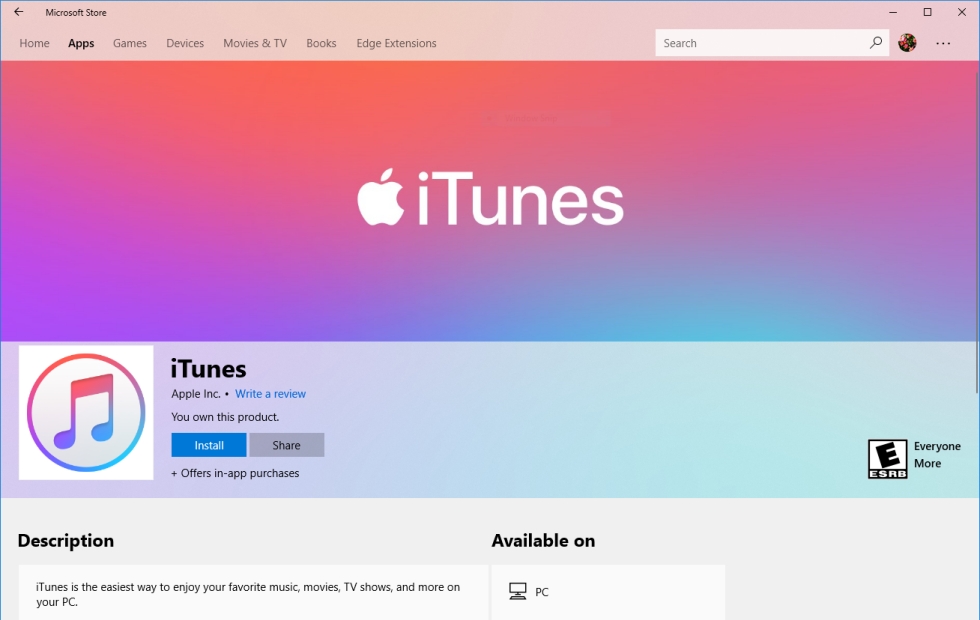Image resolution: width=980 pixels, height=620 pixels.
Task: Click the 'Offers in-app purchases' text
Action: [240, 473]
